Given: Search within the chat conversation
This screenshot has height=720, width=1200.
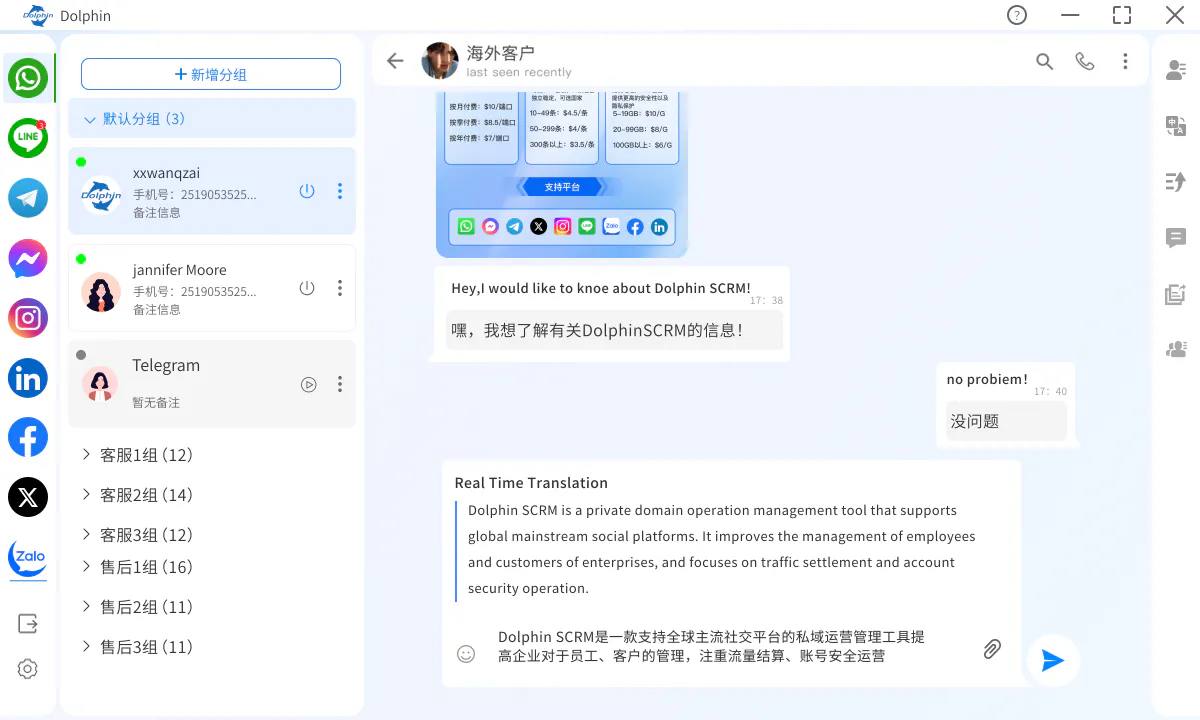Looking at the screenshot, I should (1045, 61).
